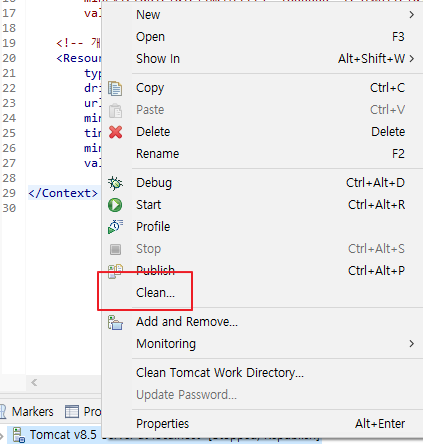Open the New submenu

[262, 15]
